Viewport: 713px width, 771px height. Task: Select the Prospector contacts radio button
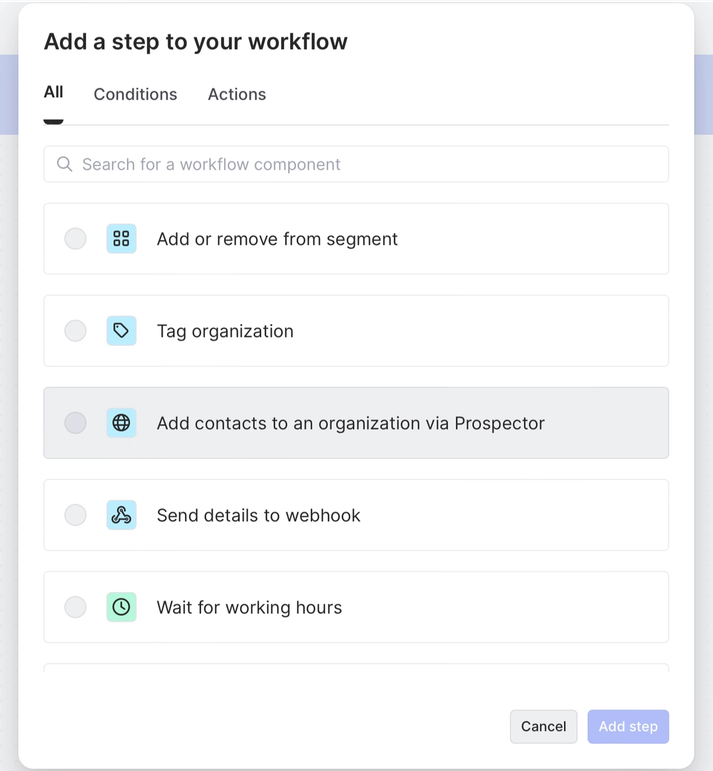(x=75, y=423)
